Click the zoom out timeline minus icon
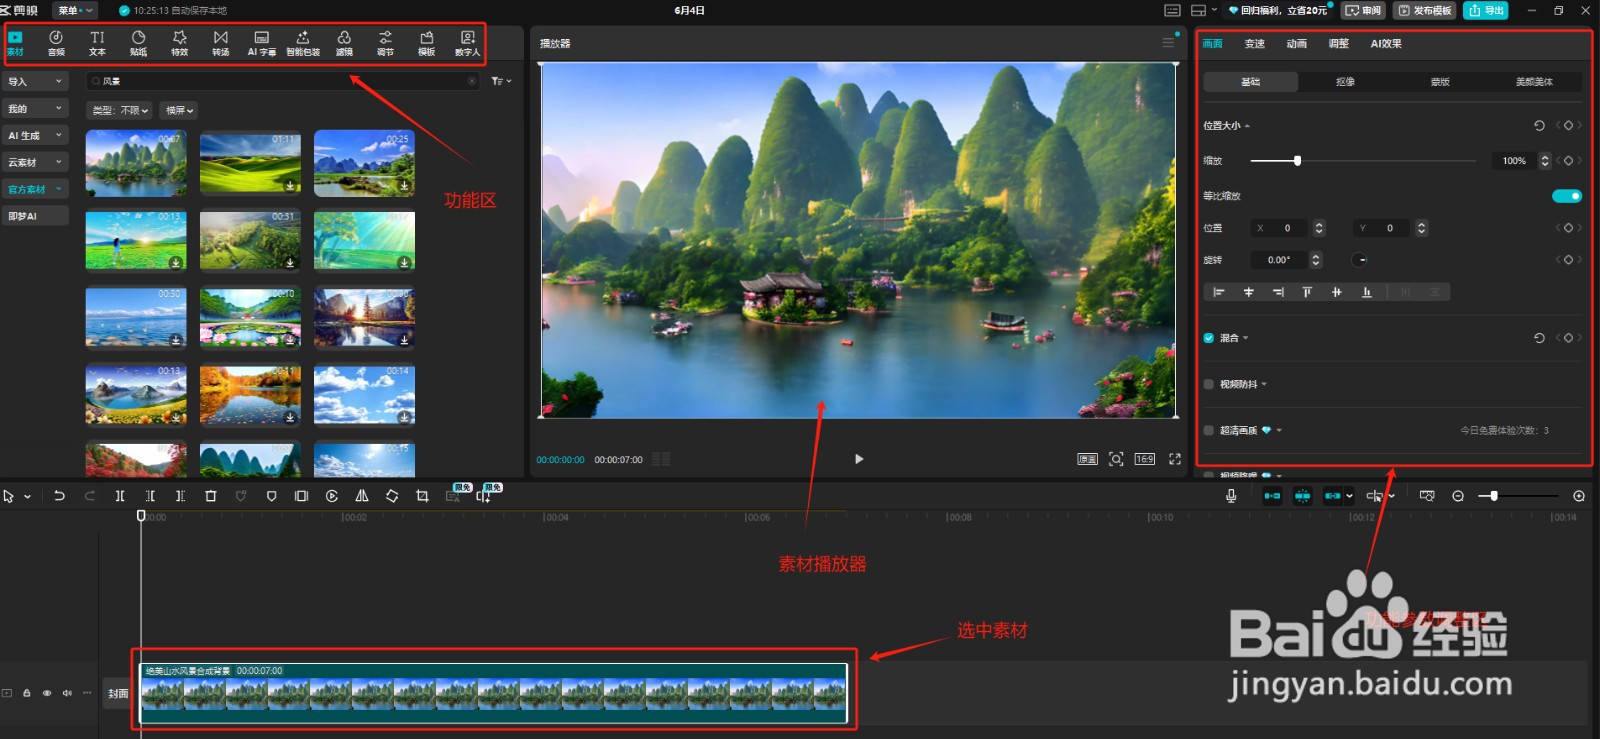This screenshot has width=1600, height=739. (1458, 496)
